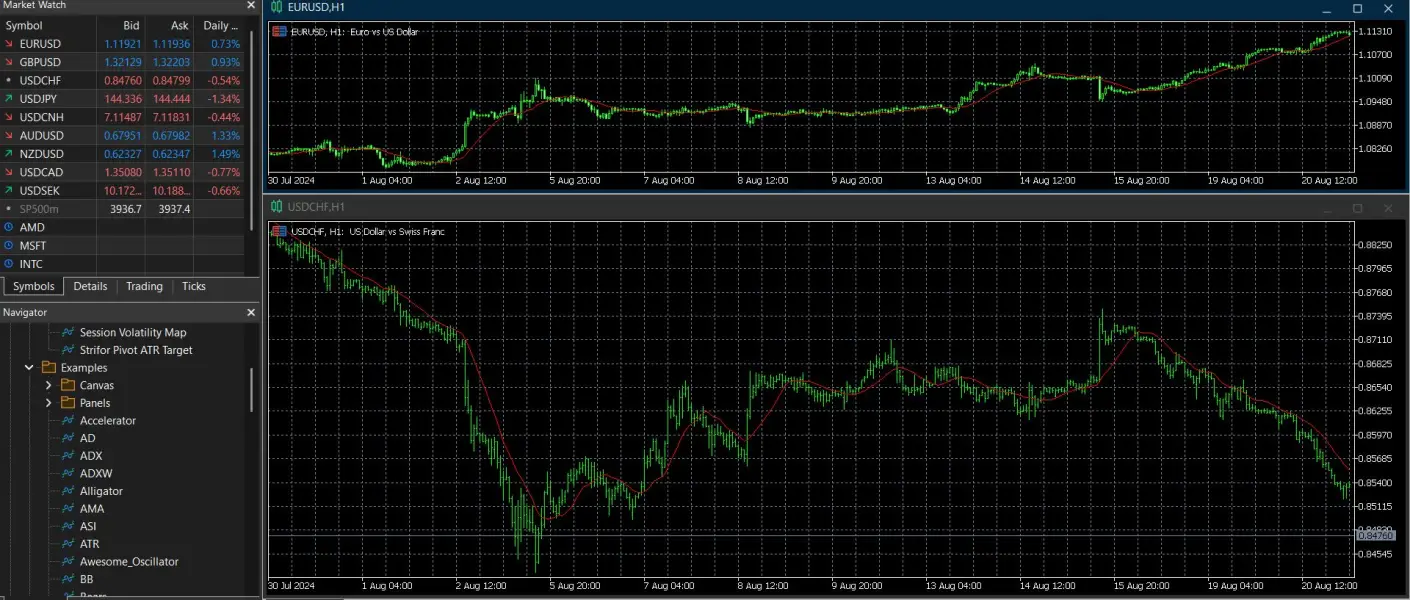Click the Navigator panel vertical scrollbar
The width and height of the screenshot is (1410, 600).
click(x=252, y=390)
